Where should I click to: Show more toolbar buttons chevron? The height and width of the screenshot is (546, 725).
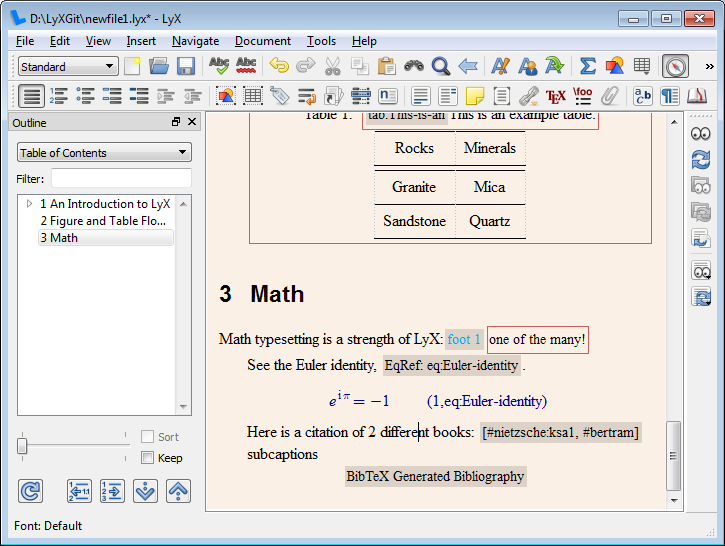(709, 66)
